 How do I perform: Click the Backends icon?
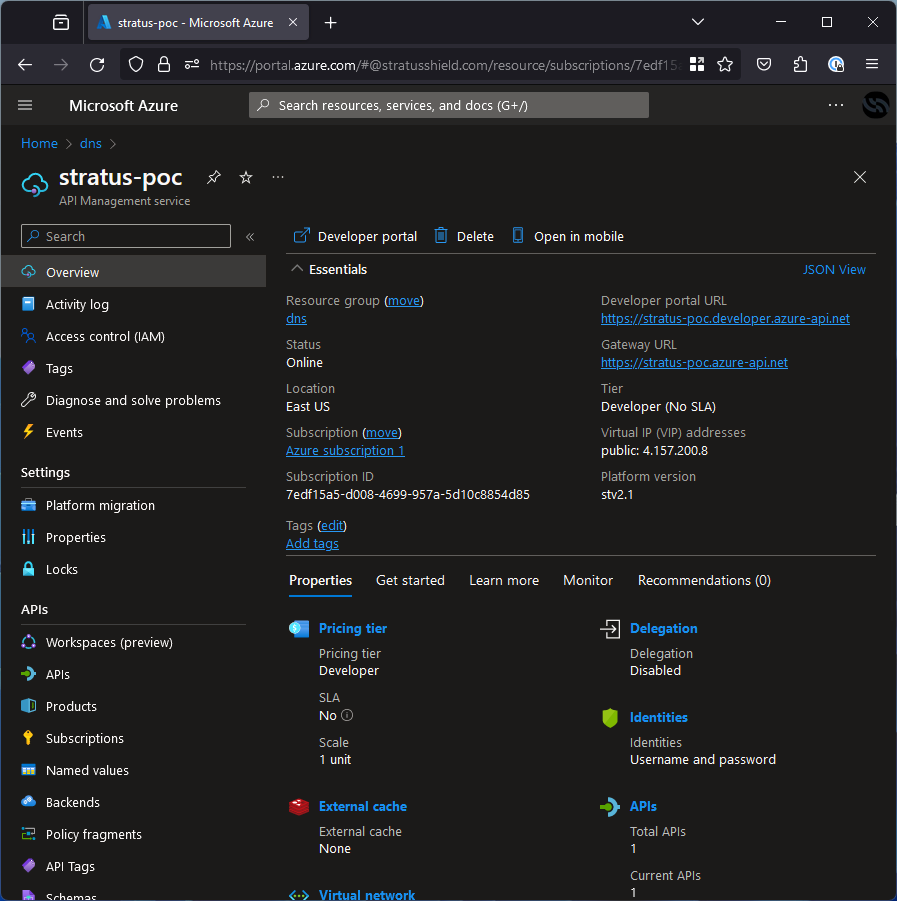(28, 802)
